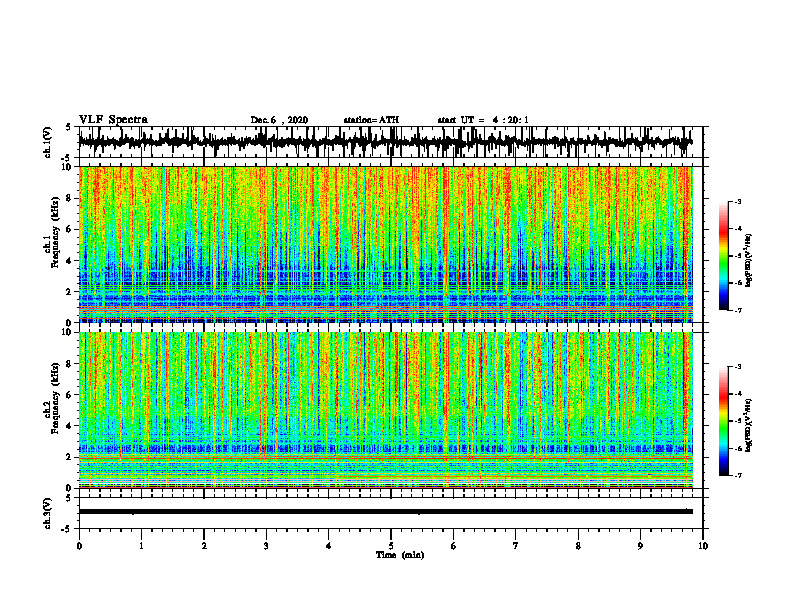Click the 'Time (min)' axis label
This screenshot has height=612, width=792.
coord(400,555)
